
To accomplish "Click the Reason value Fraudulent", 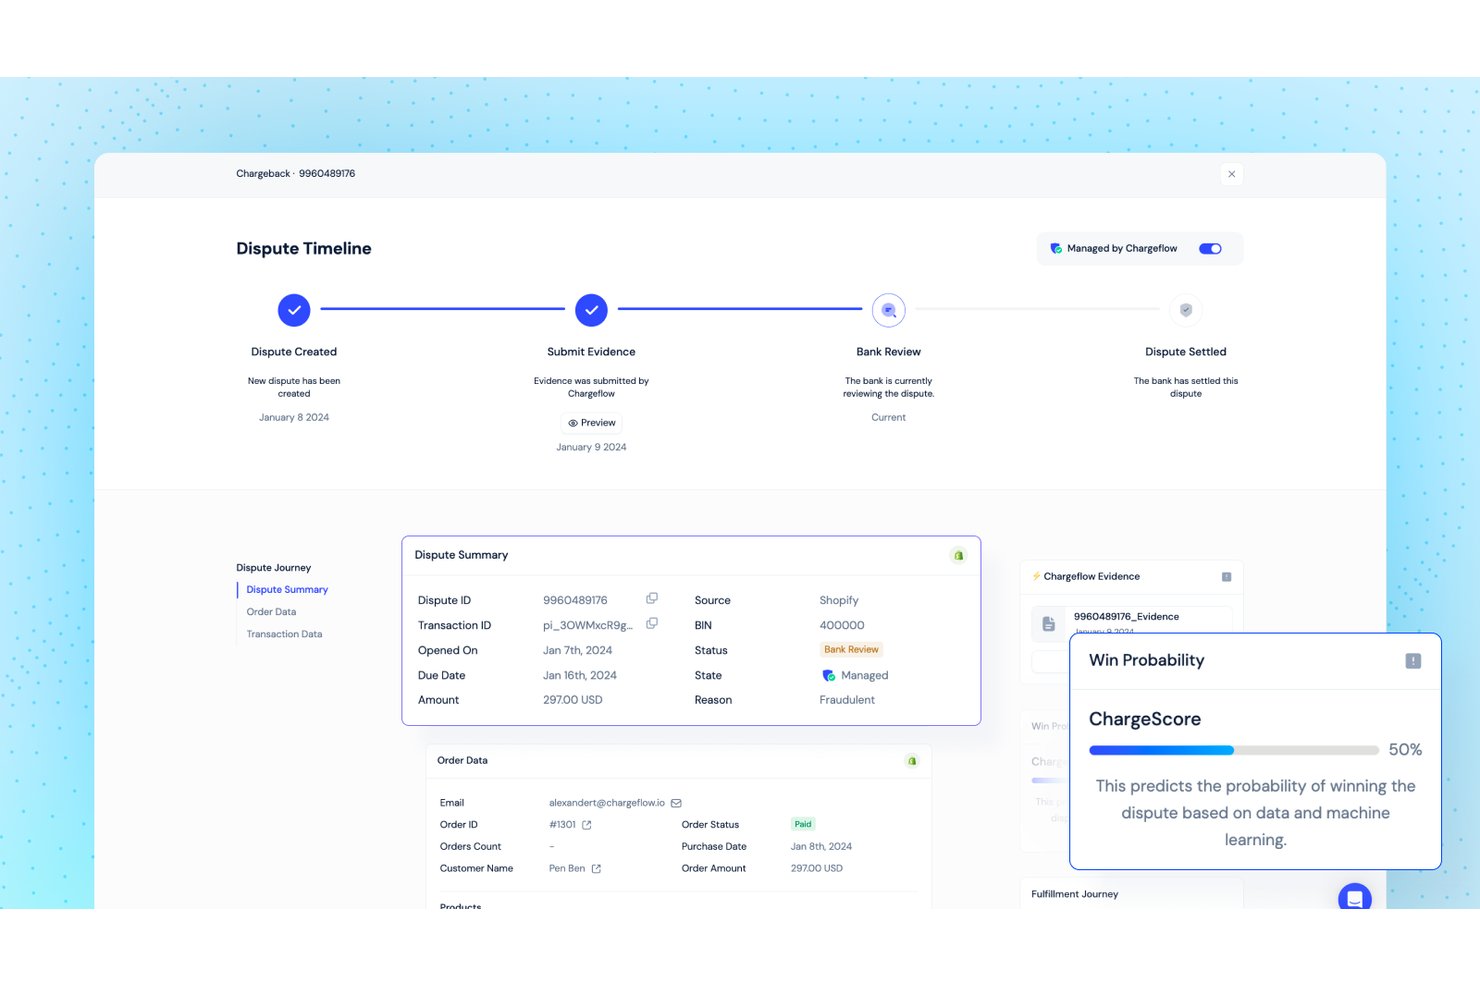I will point(847,700).
